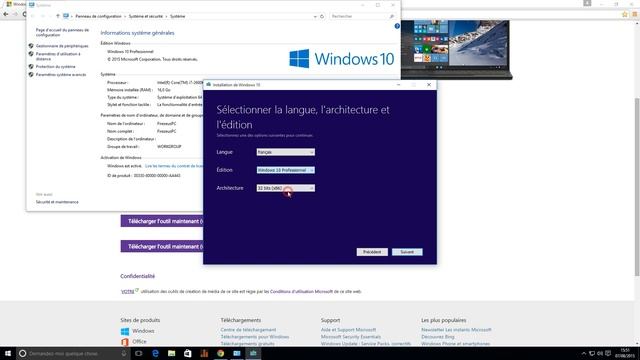
Task: Click the shield icon beside Paramètres système avancés
Action: point(31,74)
